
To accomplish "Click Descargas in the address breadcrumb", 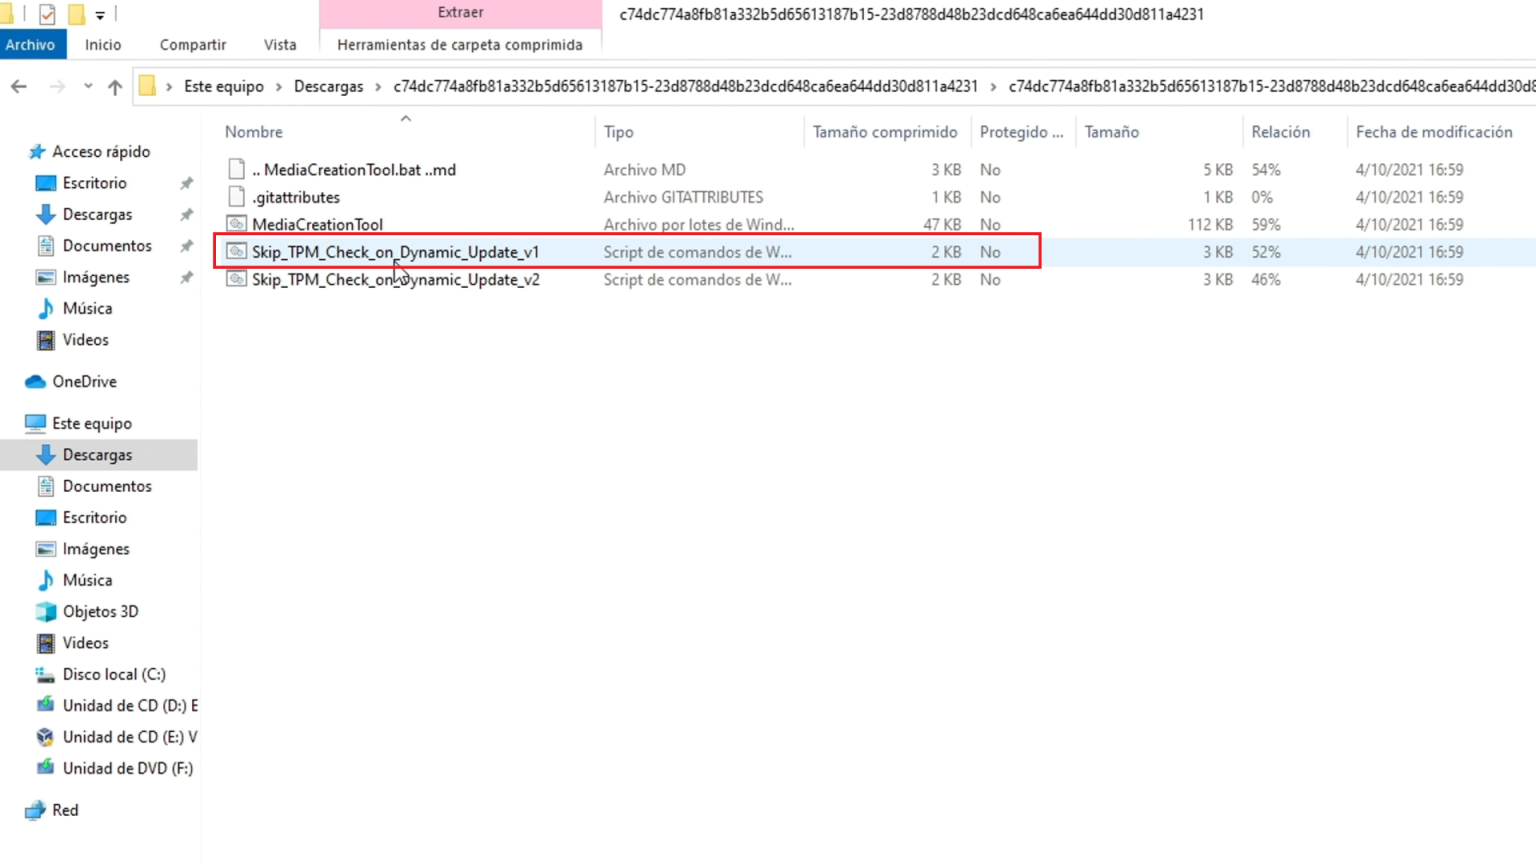I will point(328,86).
